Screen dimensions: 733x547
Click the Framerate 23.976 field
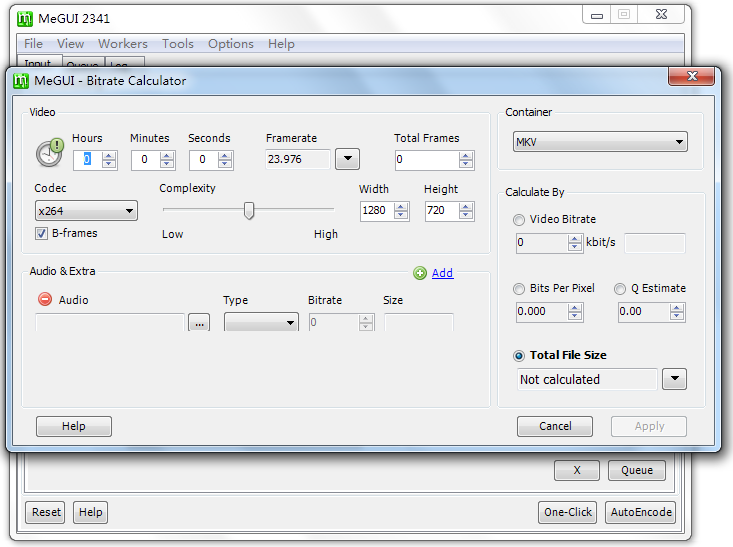(297, 159)
